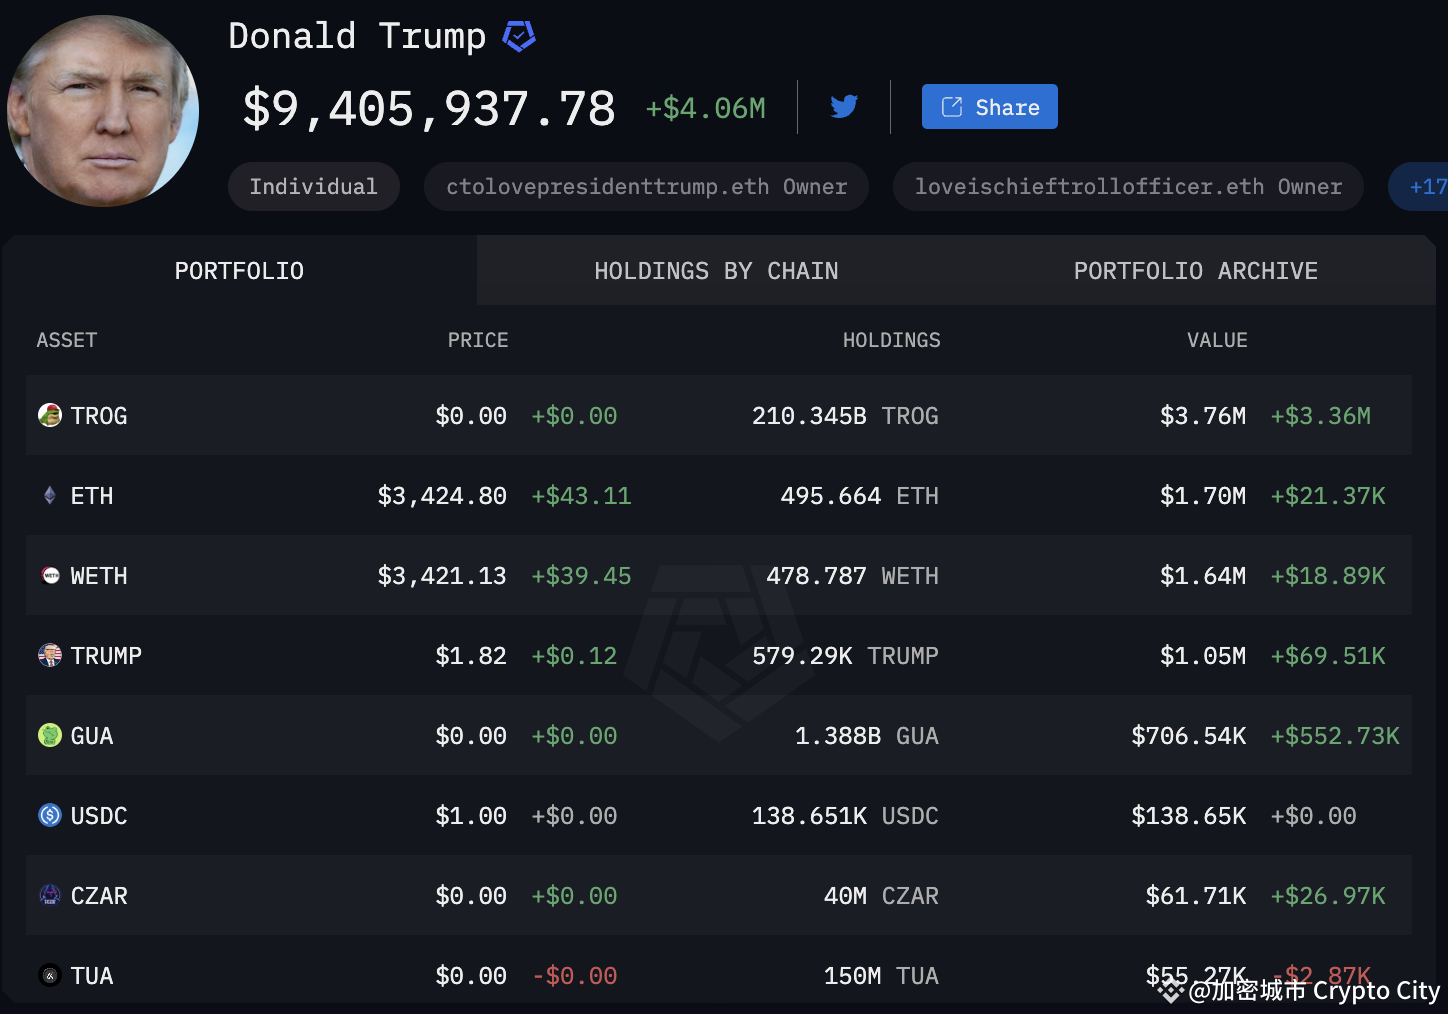The image size is (1448, 1014).
Task: Select the GUA asset name
Action: click(x=92, y=736)
